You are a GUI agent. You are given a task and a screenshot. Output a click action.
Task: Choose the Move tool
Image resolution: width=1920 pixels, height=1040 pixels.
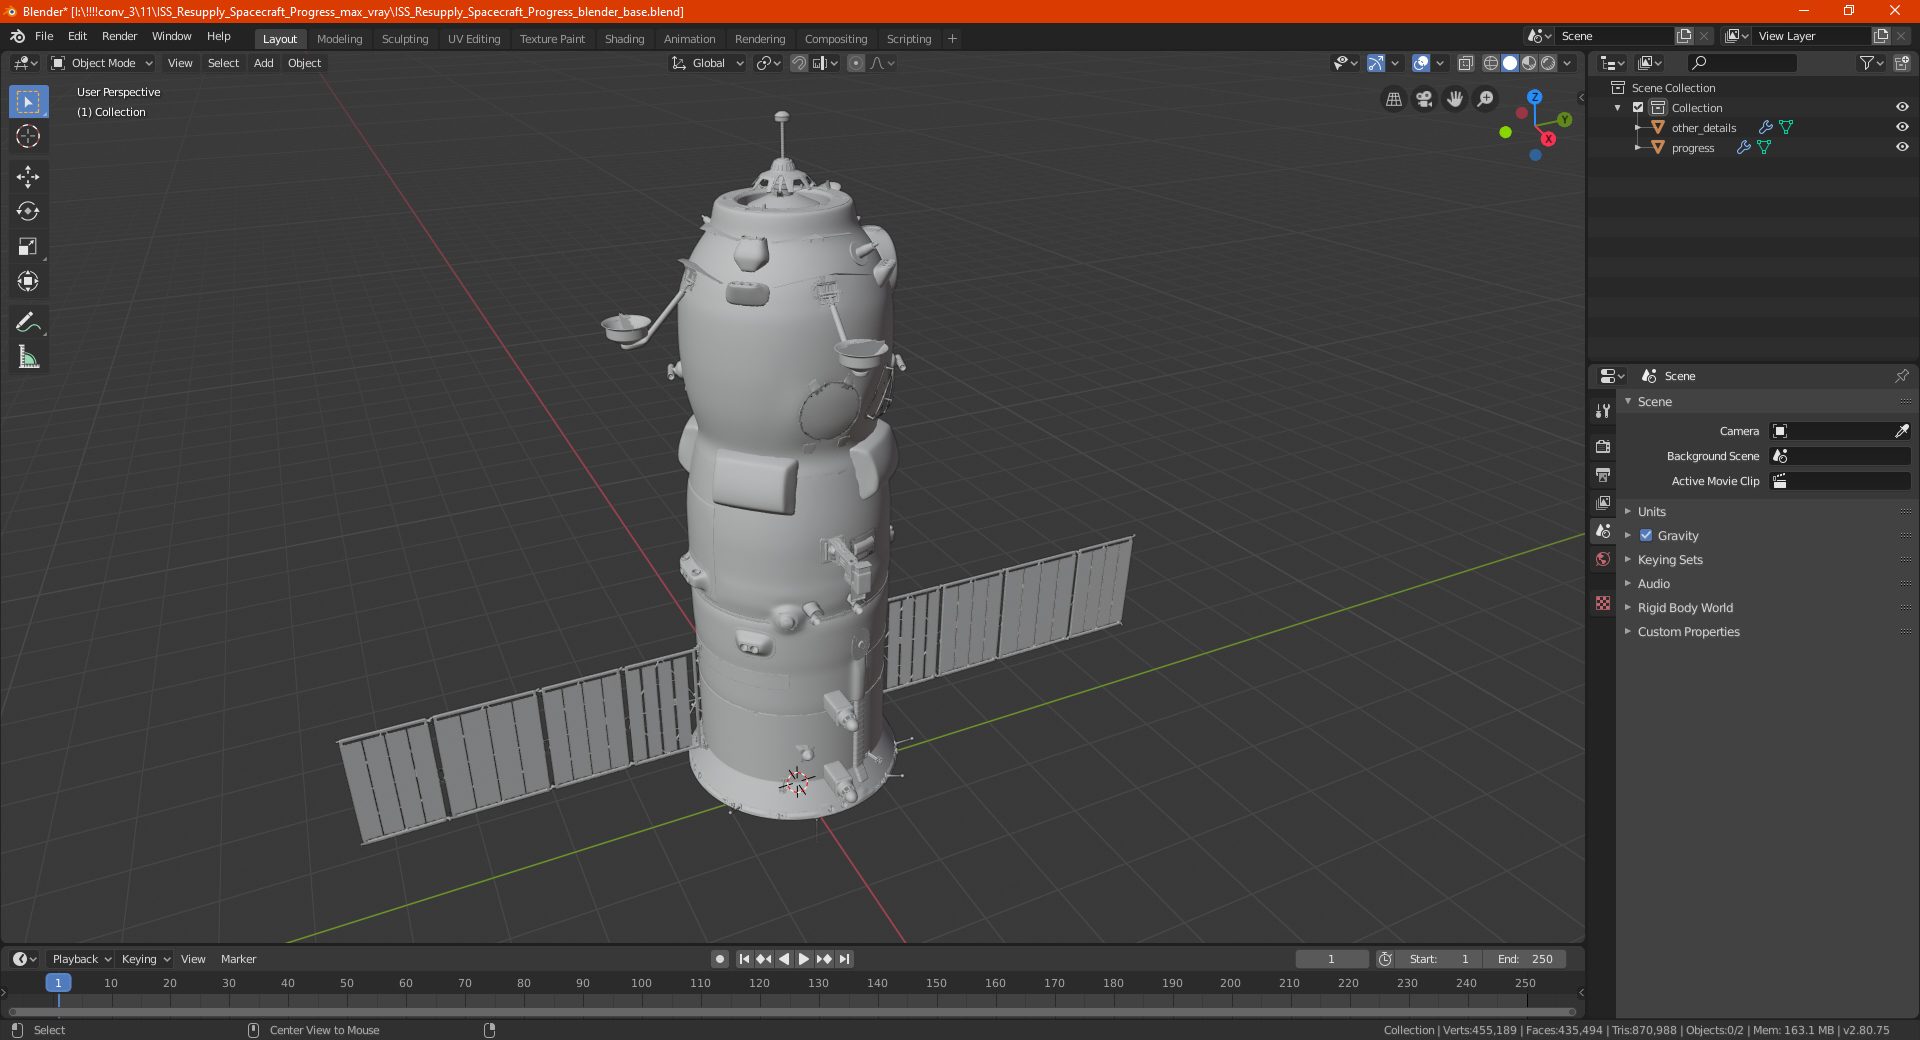(28, 177)
